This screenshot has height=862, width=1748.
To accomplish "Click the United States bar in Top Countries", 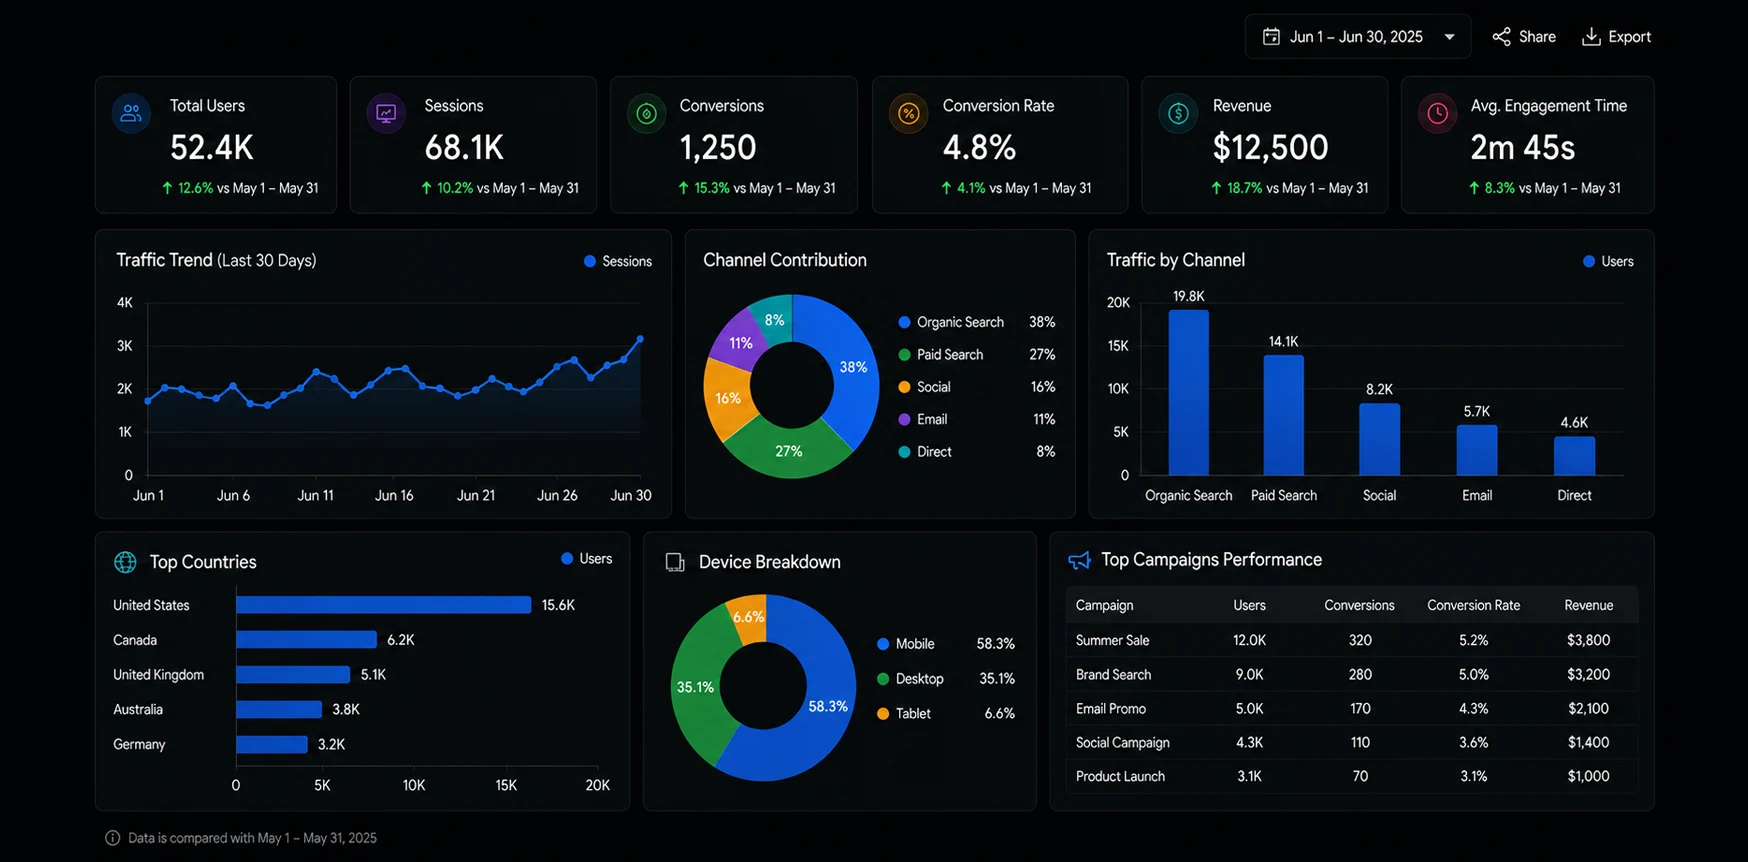I will [383, 605].
